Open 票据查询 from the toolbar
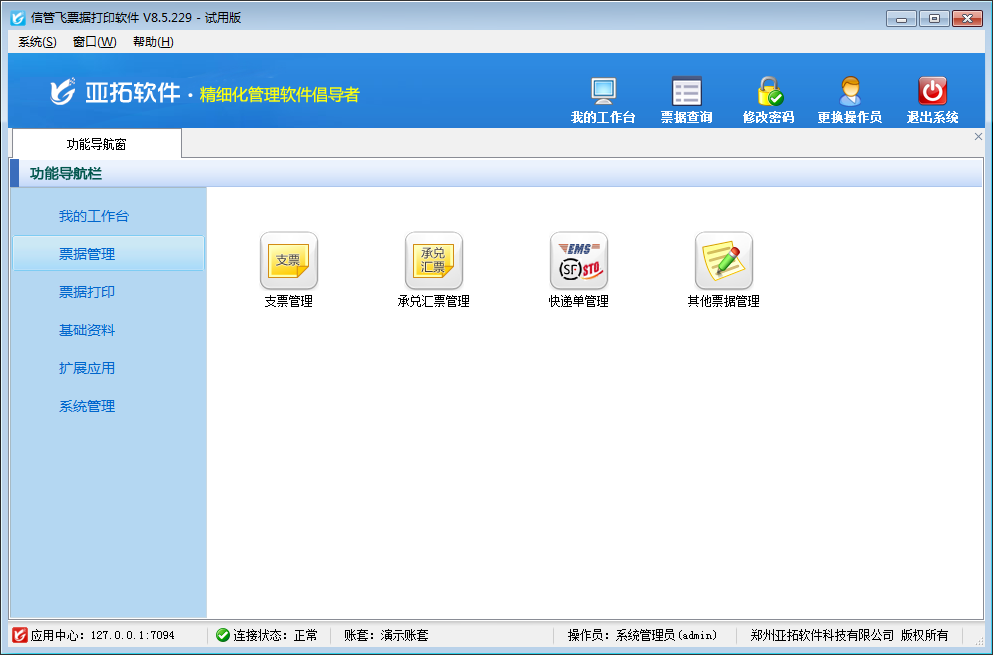Screen dimensions: 993x655 click(686, 95)
